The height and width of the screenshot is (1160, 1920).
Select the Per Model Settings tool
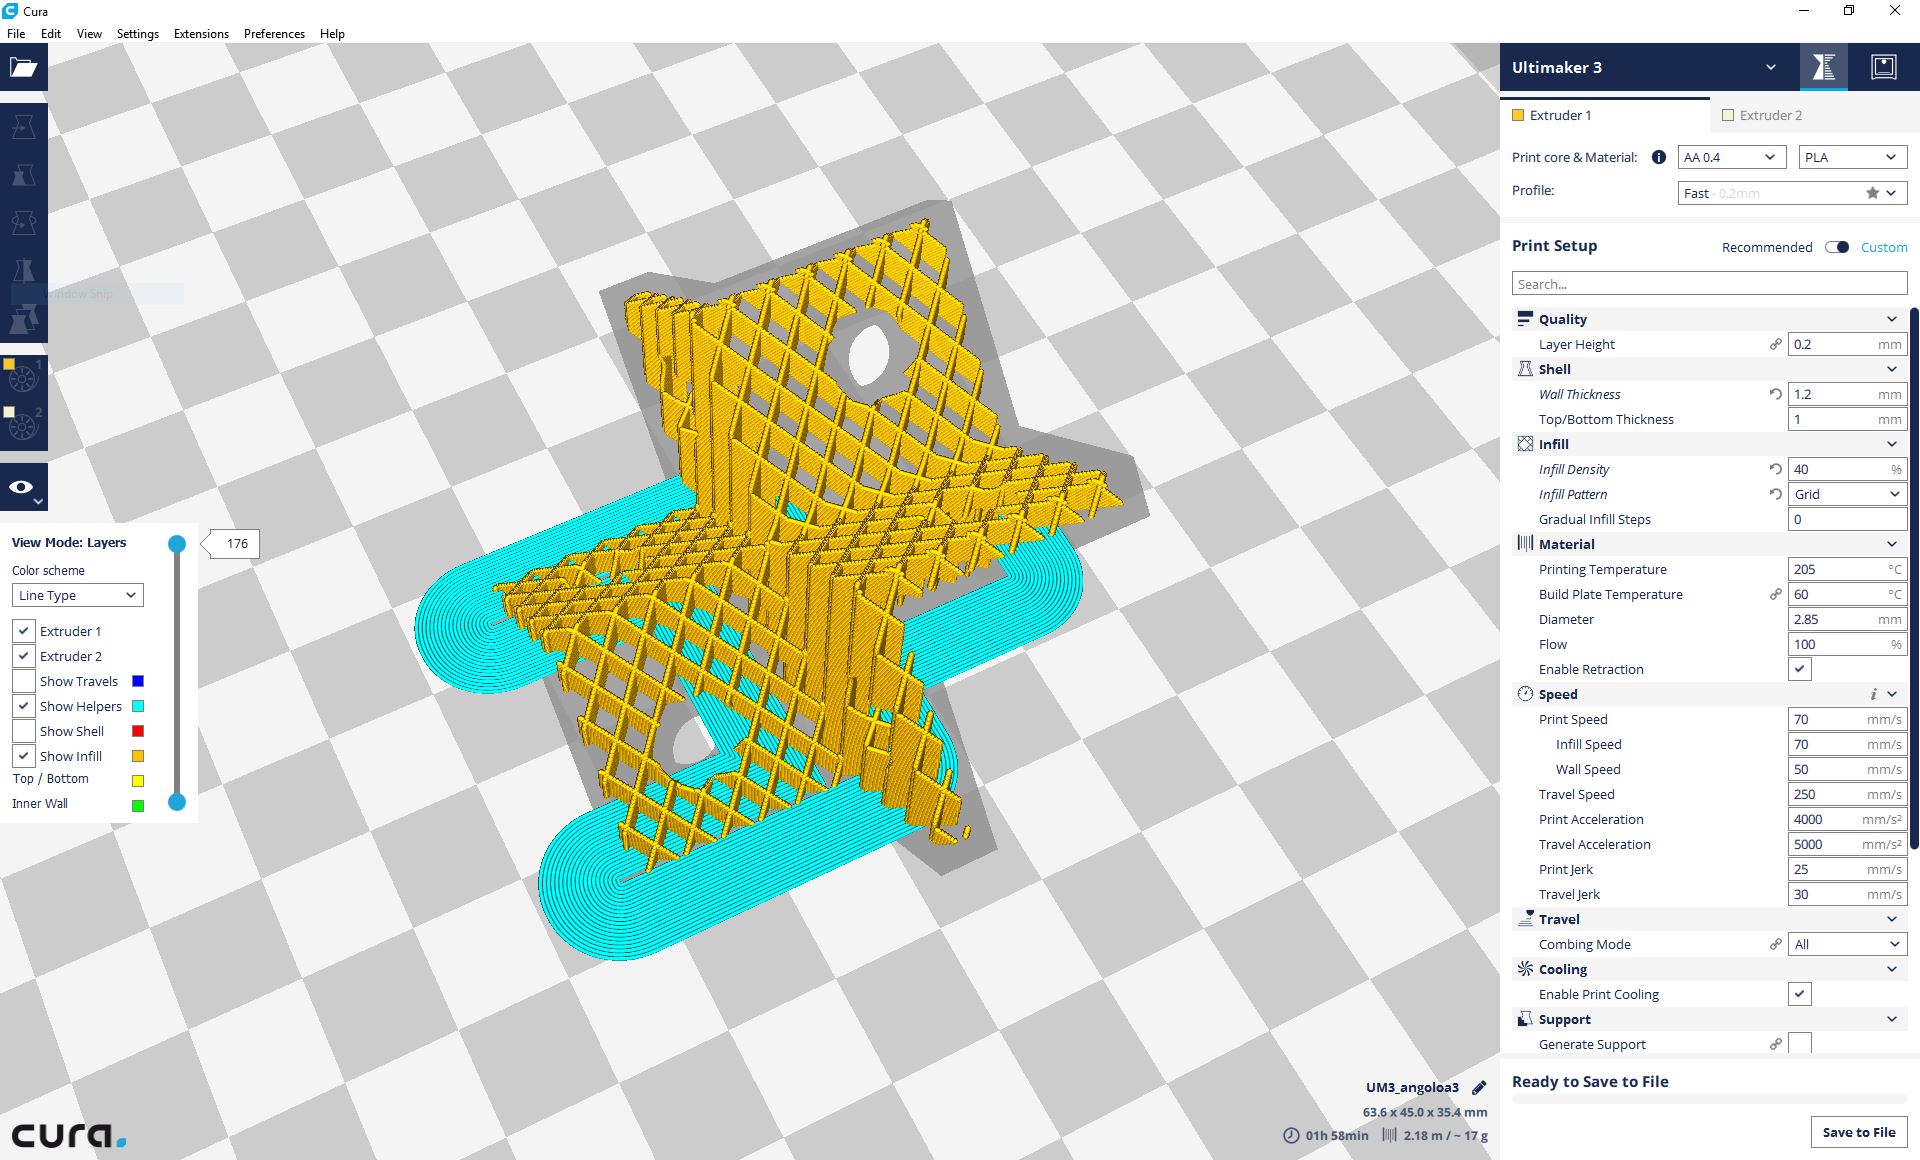point(23,320)
